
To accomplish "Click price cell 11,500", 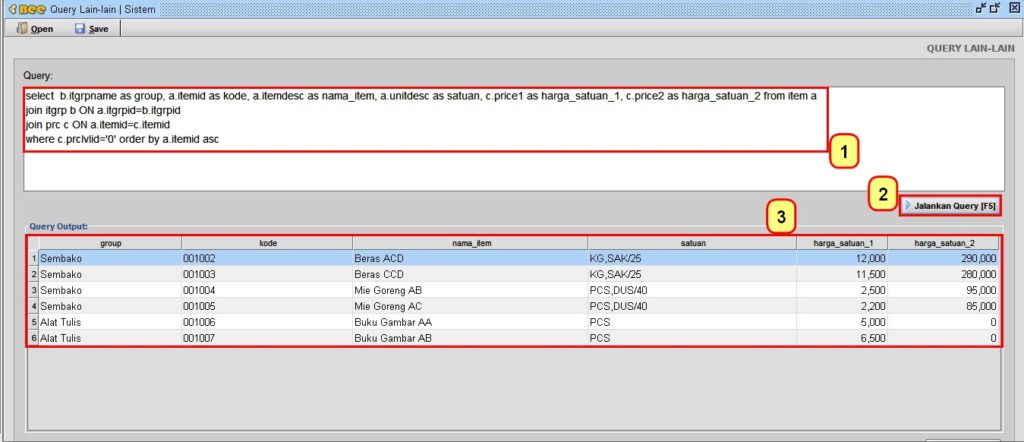I will pyautogui.click(x=842, y=274).
